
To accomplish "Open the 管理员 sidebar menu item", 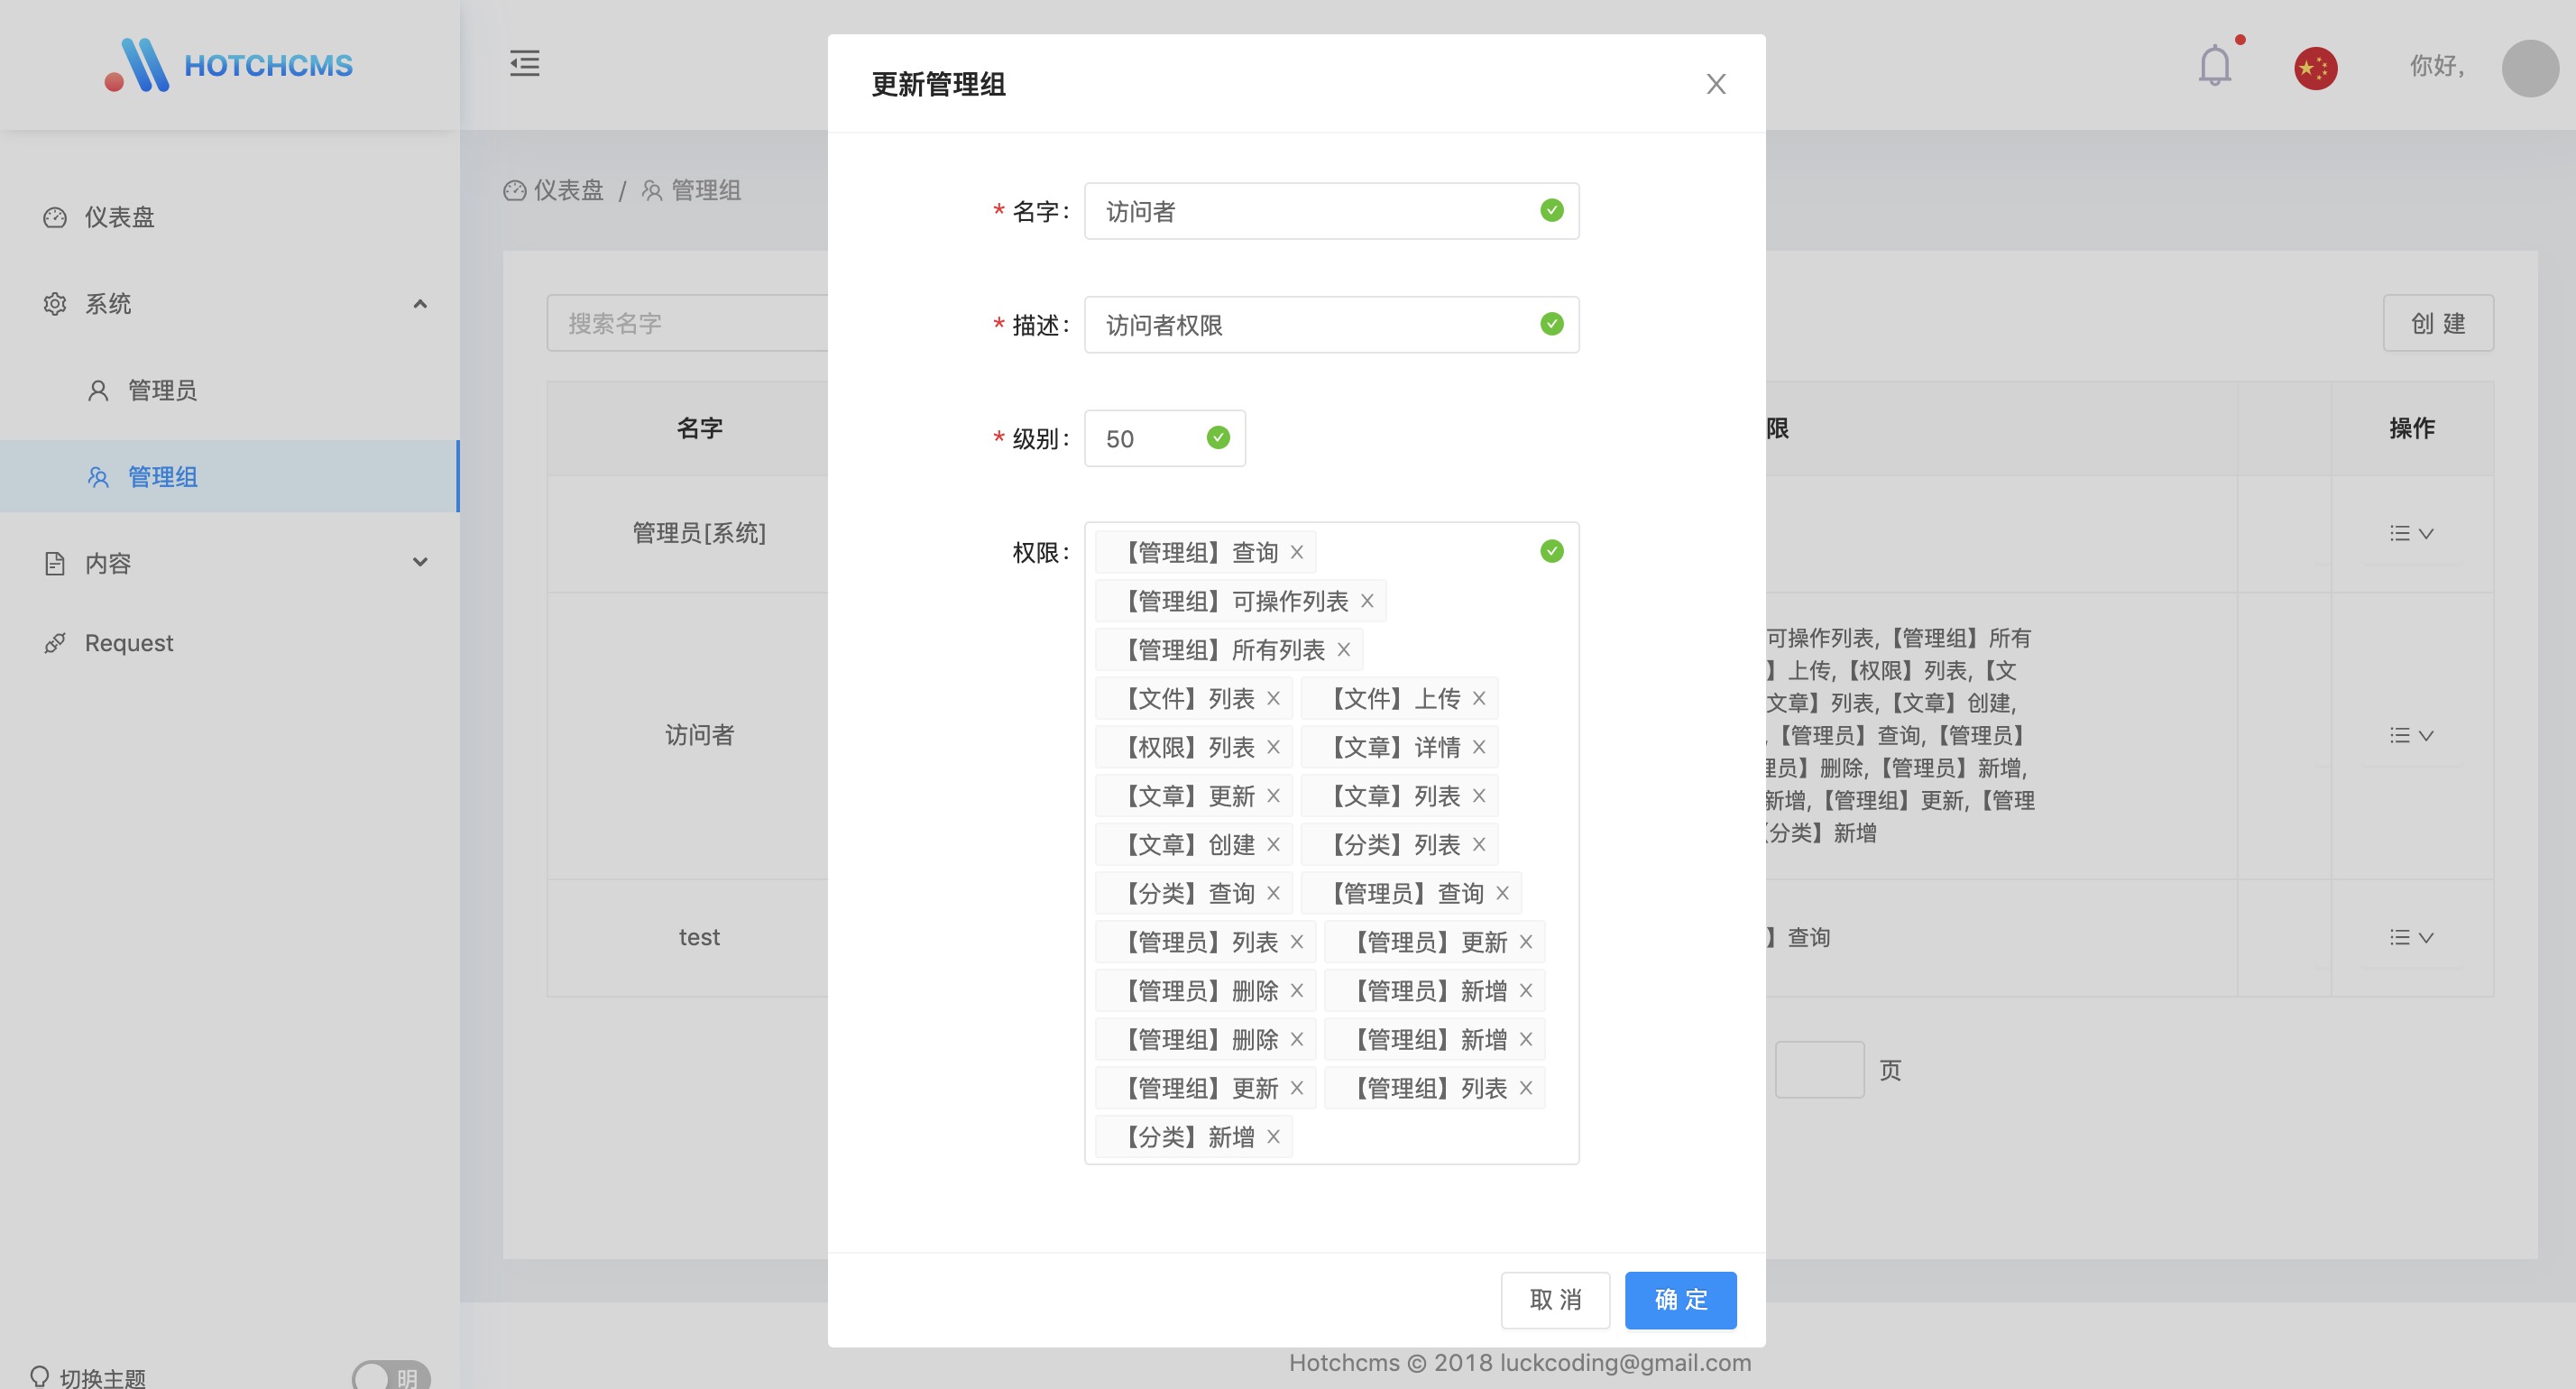I will click(162, 390).
